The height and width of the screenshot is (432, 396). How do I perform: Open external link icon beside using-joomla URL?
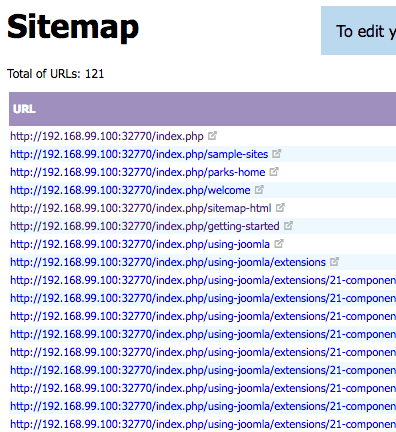pyautogui.click(x=278, y=244)
